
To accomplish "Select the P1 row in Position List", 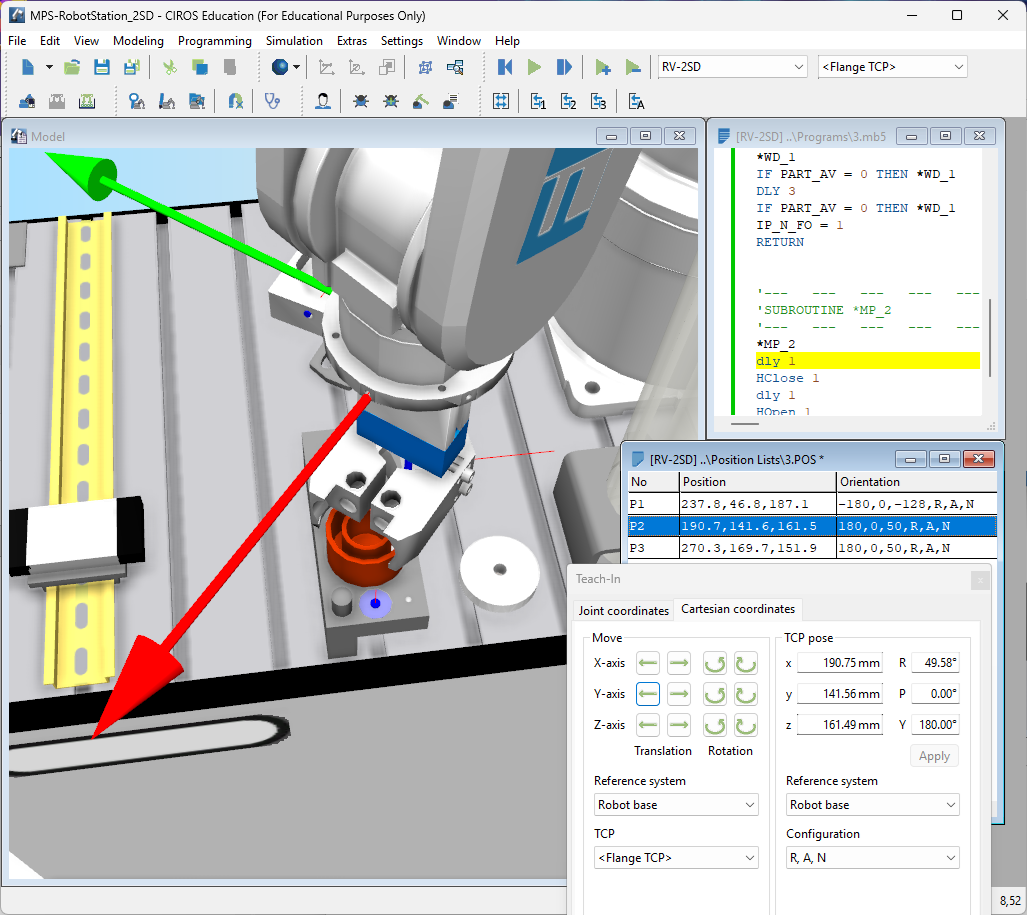I will pyautogui.click(x=812, y=504).
